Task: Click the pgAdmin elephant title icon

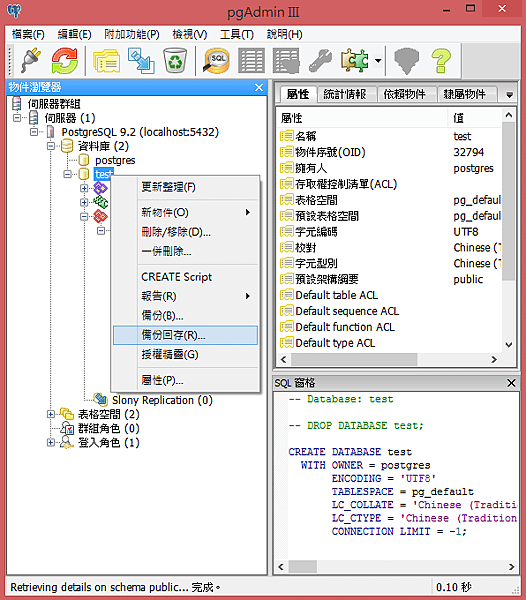Action: click(14, 11)
